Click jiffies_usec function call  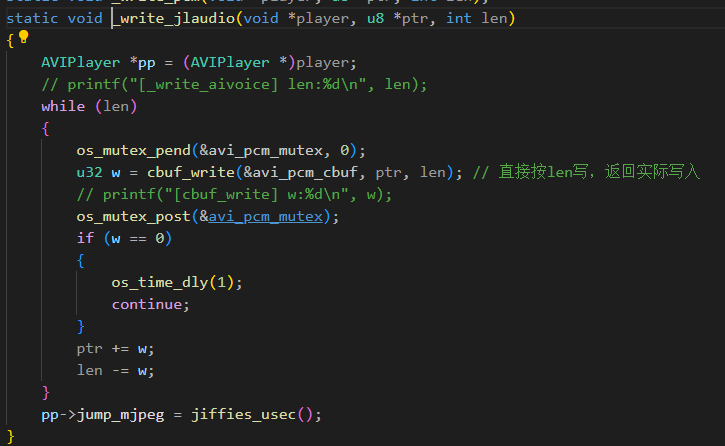[x=244, y=415]
